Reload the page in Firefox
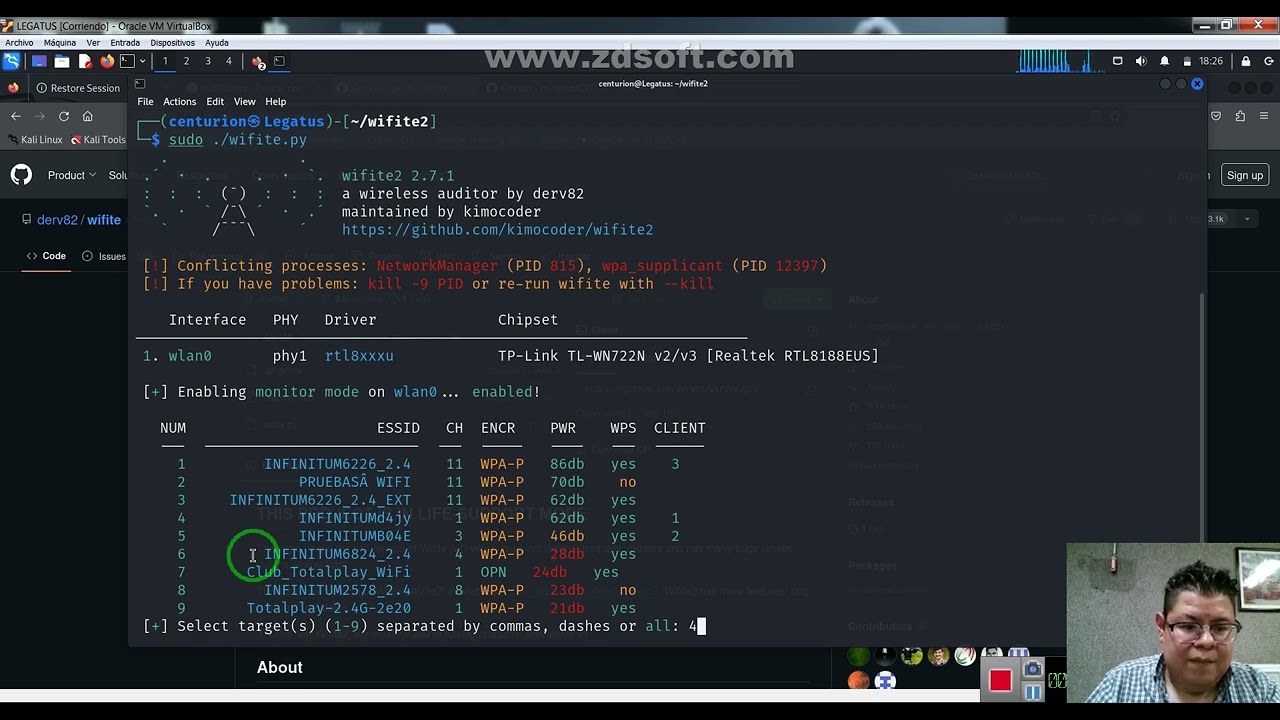The width and height of the screenshot is (1280, 720). coord(64,116)
